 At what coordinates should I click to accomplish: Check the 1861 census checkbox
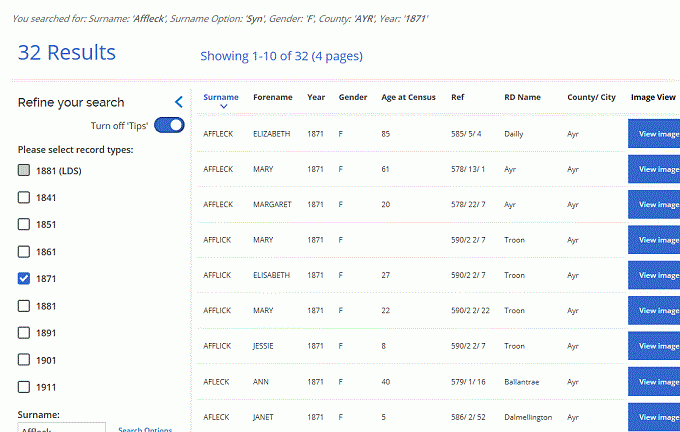click(24, 252)
